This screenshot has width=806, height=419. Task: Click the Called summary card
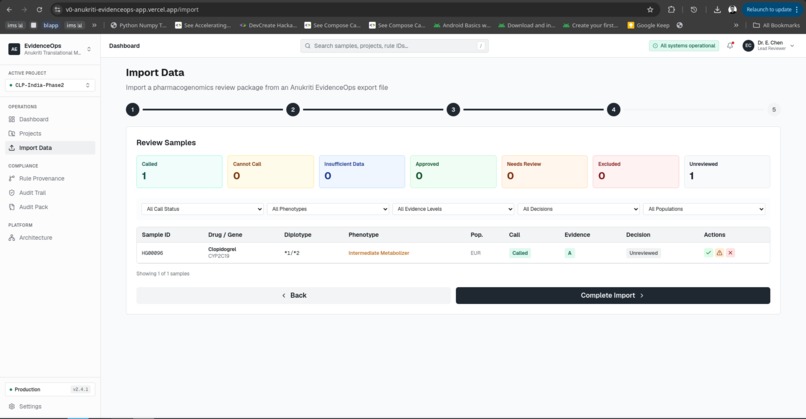(x=179, y=172)
